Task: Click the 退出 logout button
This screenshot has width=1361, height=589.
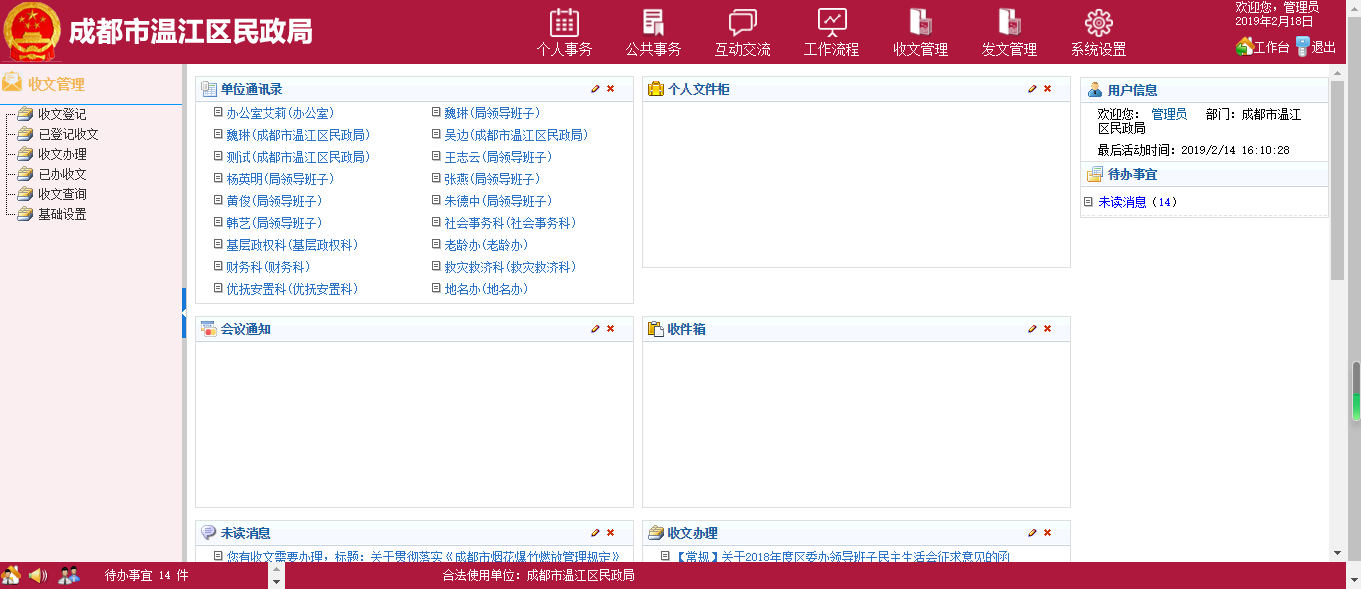Action: [1316, 47]
